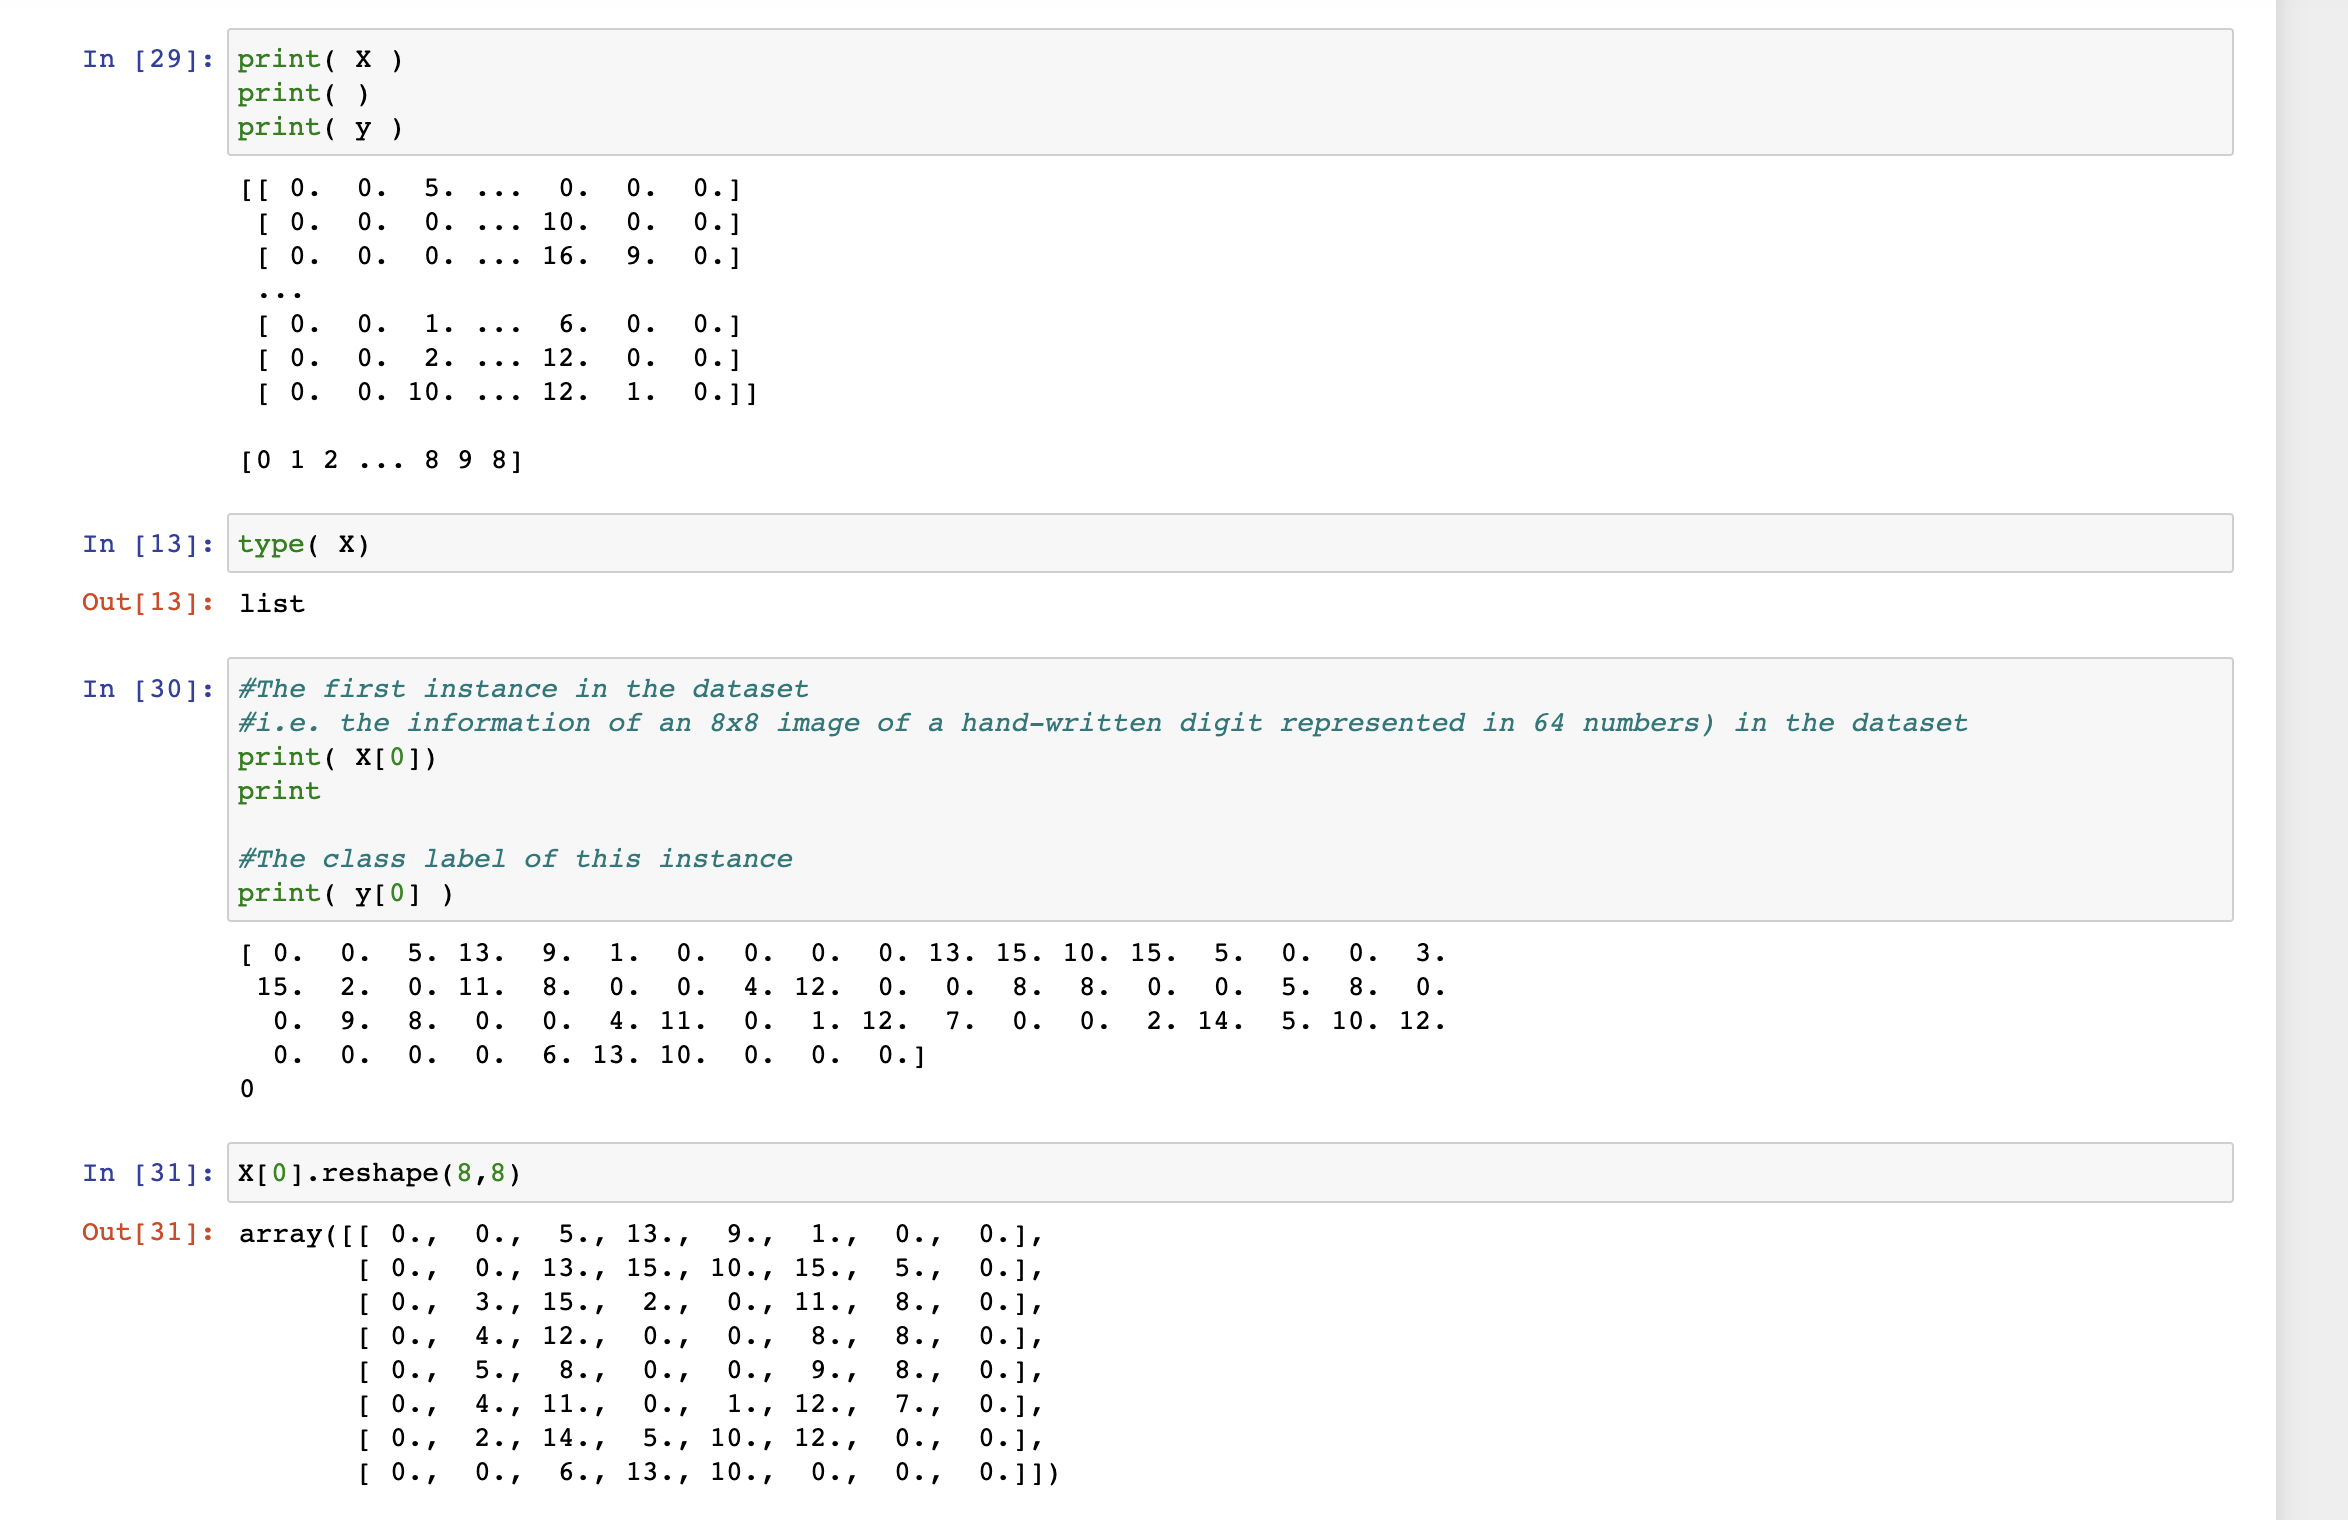
Task: Click the print( X[0]) line in cell 30
Action: point(337,757)
